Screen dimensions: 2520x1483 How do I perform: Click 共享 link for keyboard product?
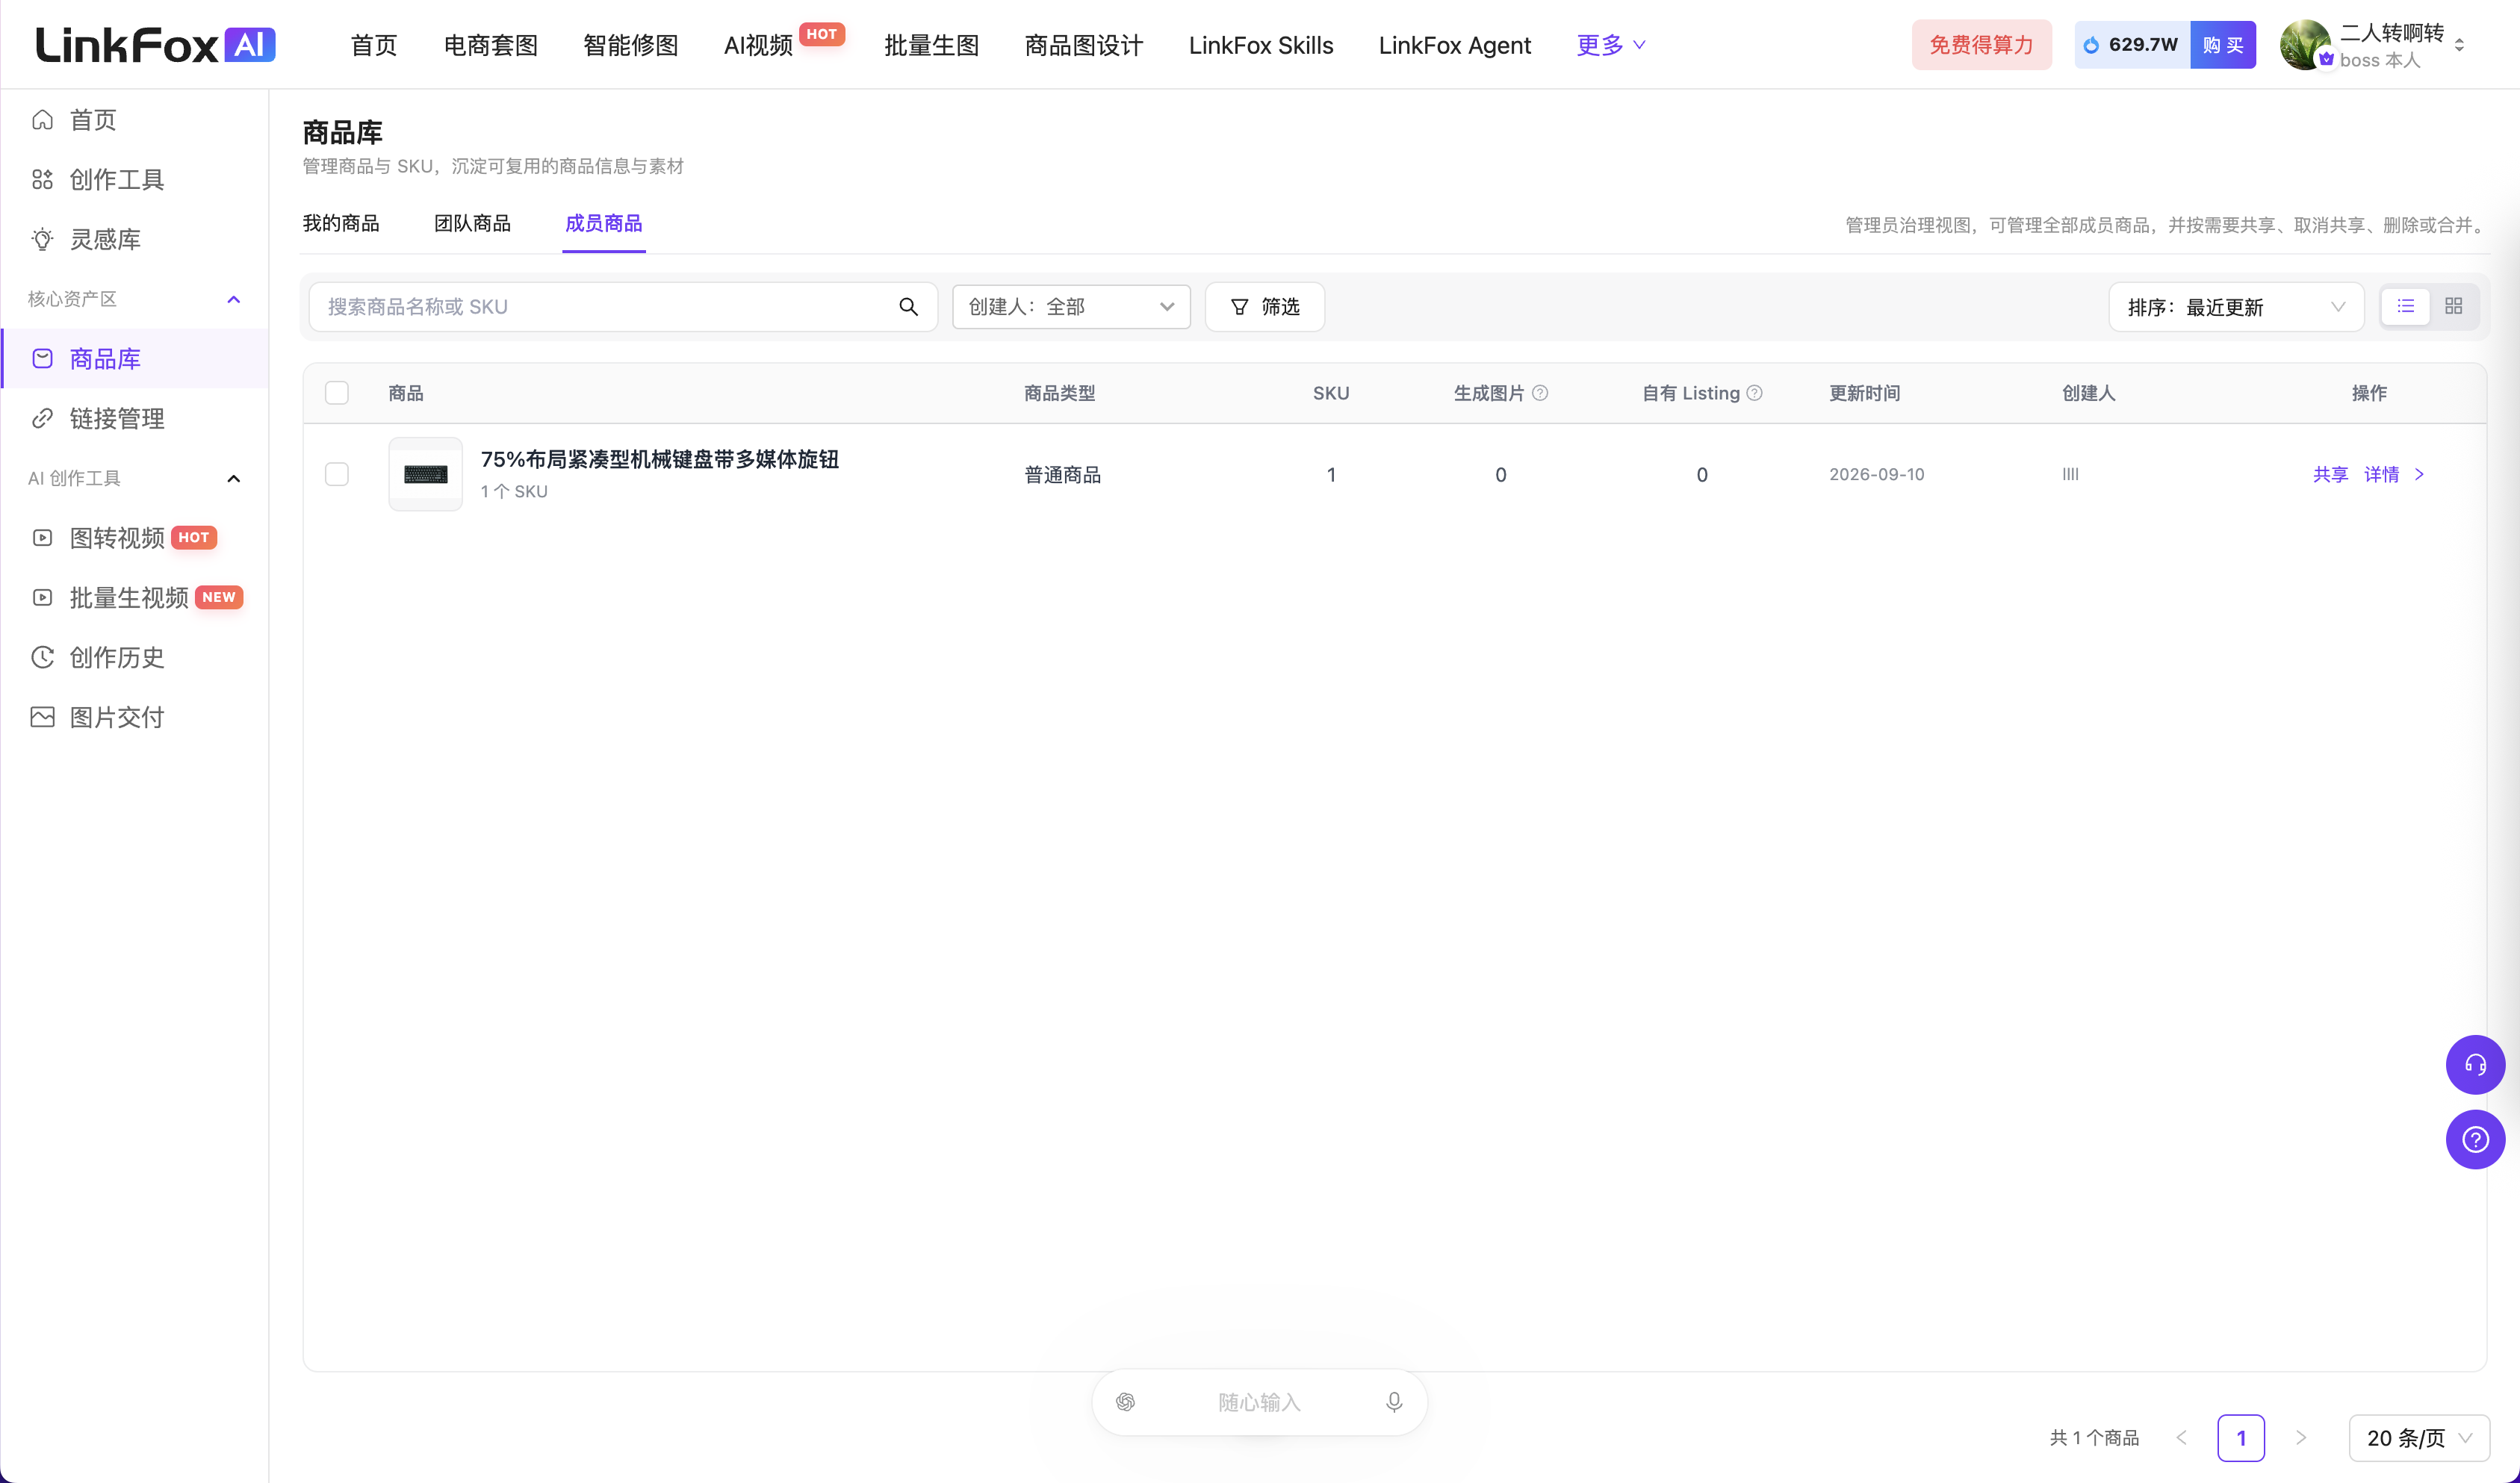click(2330, 474)
